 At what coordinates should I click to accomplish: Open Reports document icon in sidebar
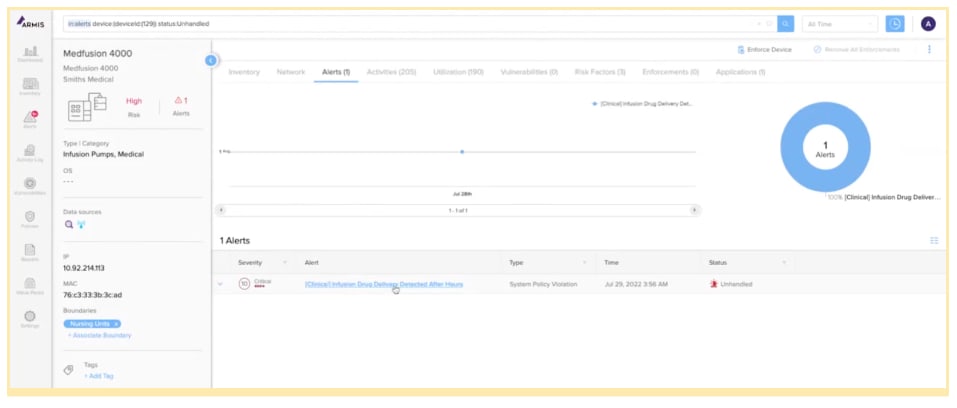click(30, 252)
